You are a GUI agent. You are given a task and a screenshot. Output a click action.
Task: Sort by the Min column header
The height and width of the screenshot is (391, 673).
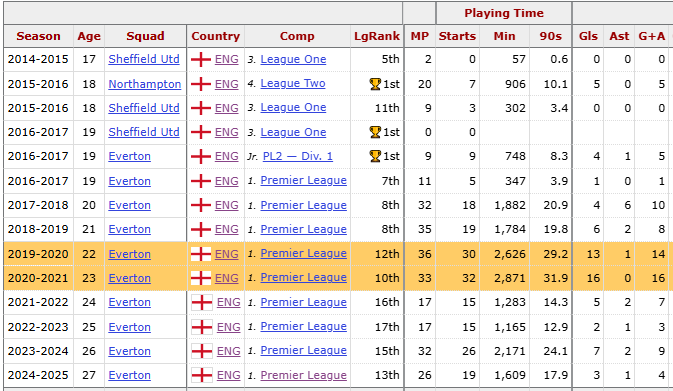pyautogui.click(x=504, y=36)
